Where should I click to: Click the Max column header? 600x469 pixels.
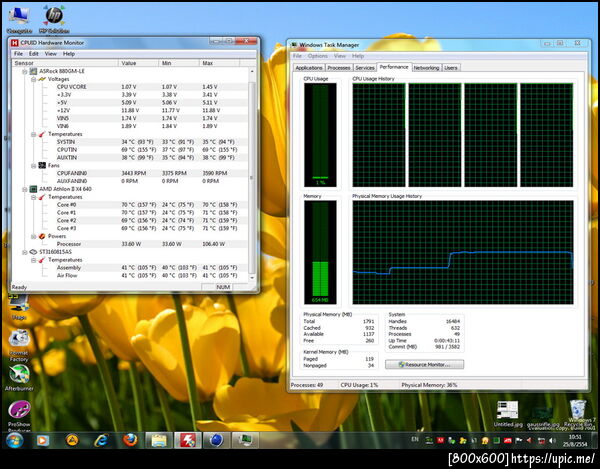[x=220, y=63]
